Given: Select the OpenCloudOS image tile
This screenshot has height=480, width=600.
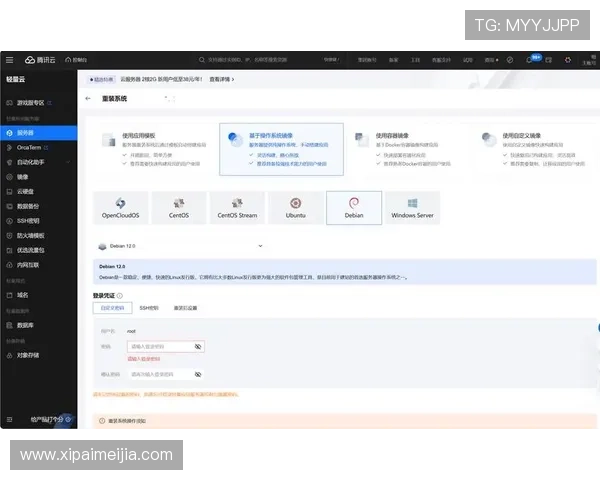Looking at the screenshot, I should coord(123,208).
